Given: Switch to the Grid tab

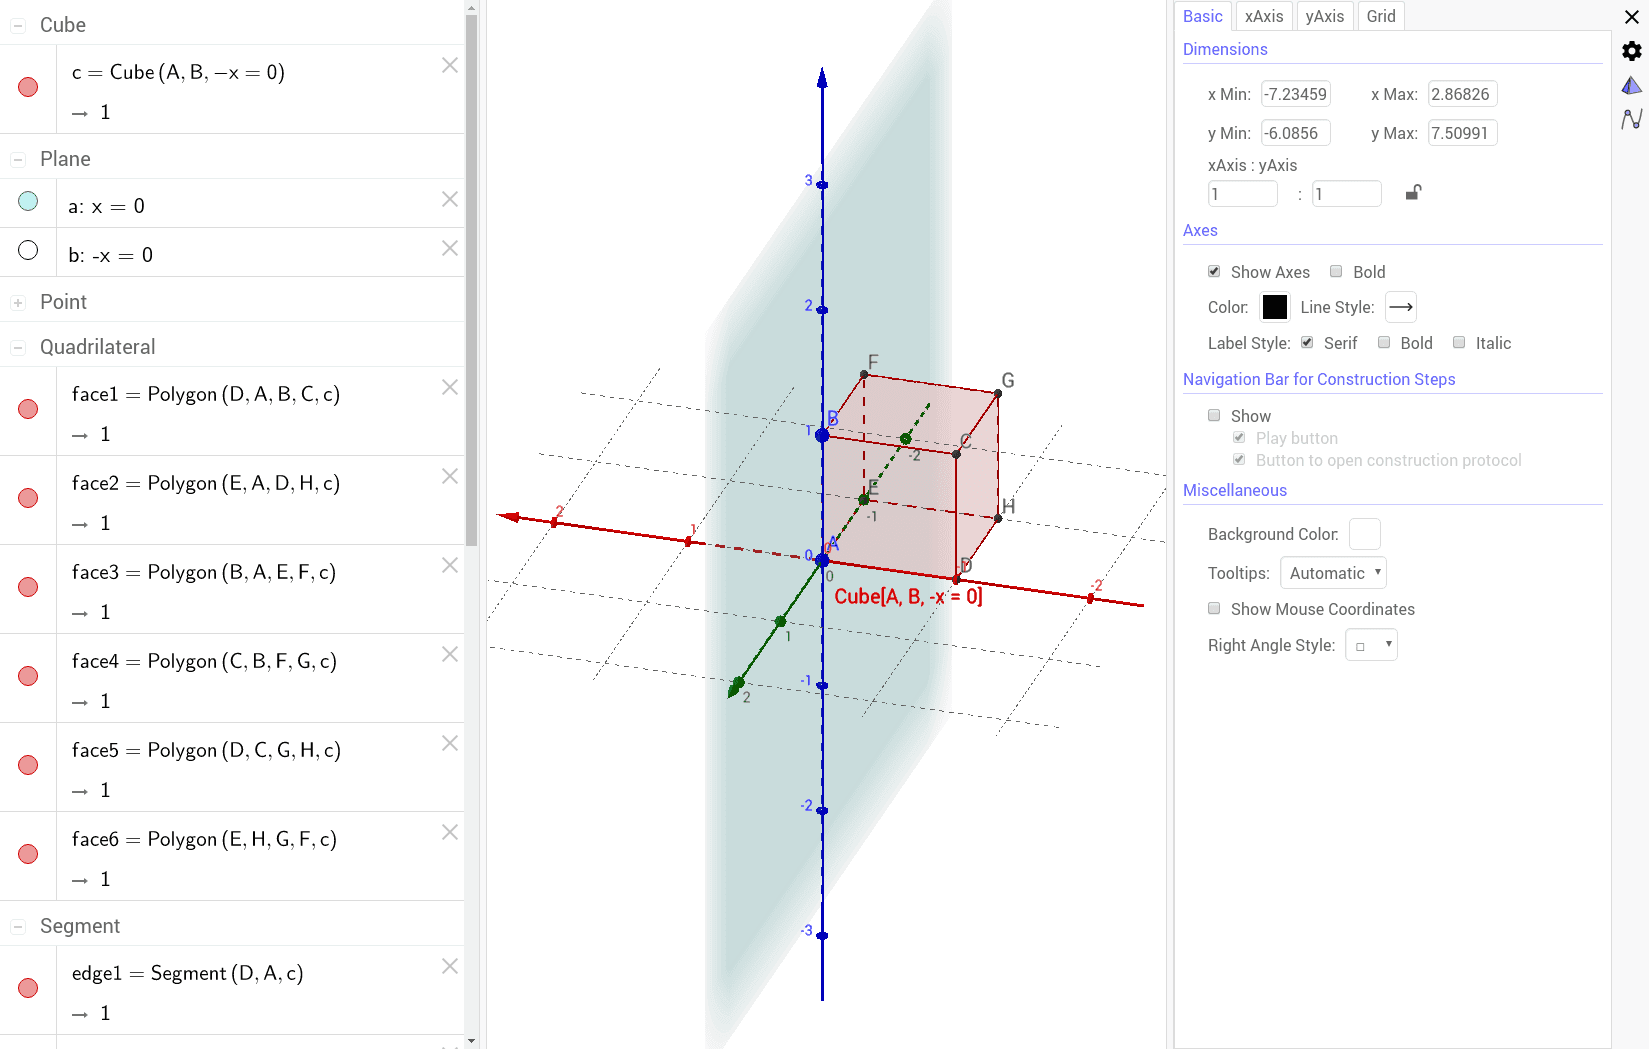Looking at the screenshot, I should (x=1381, y=16).
